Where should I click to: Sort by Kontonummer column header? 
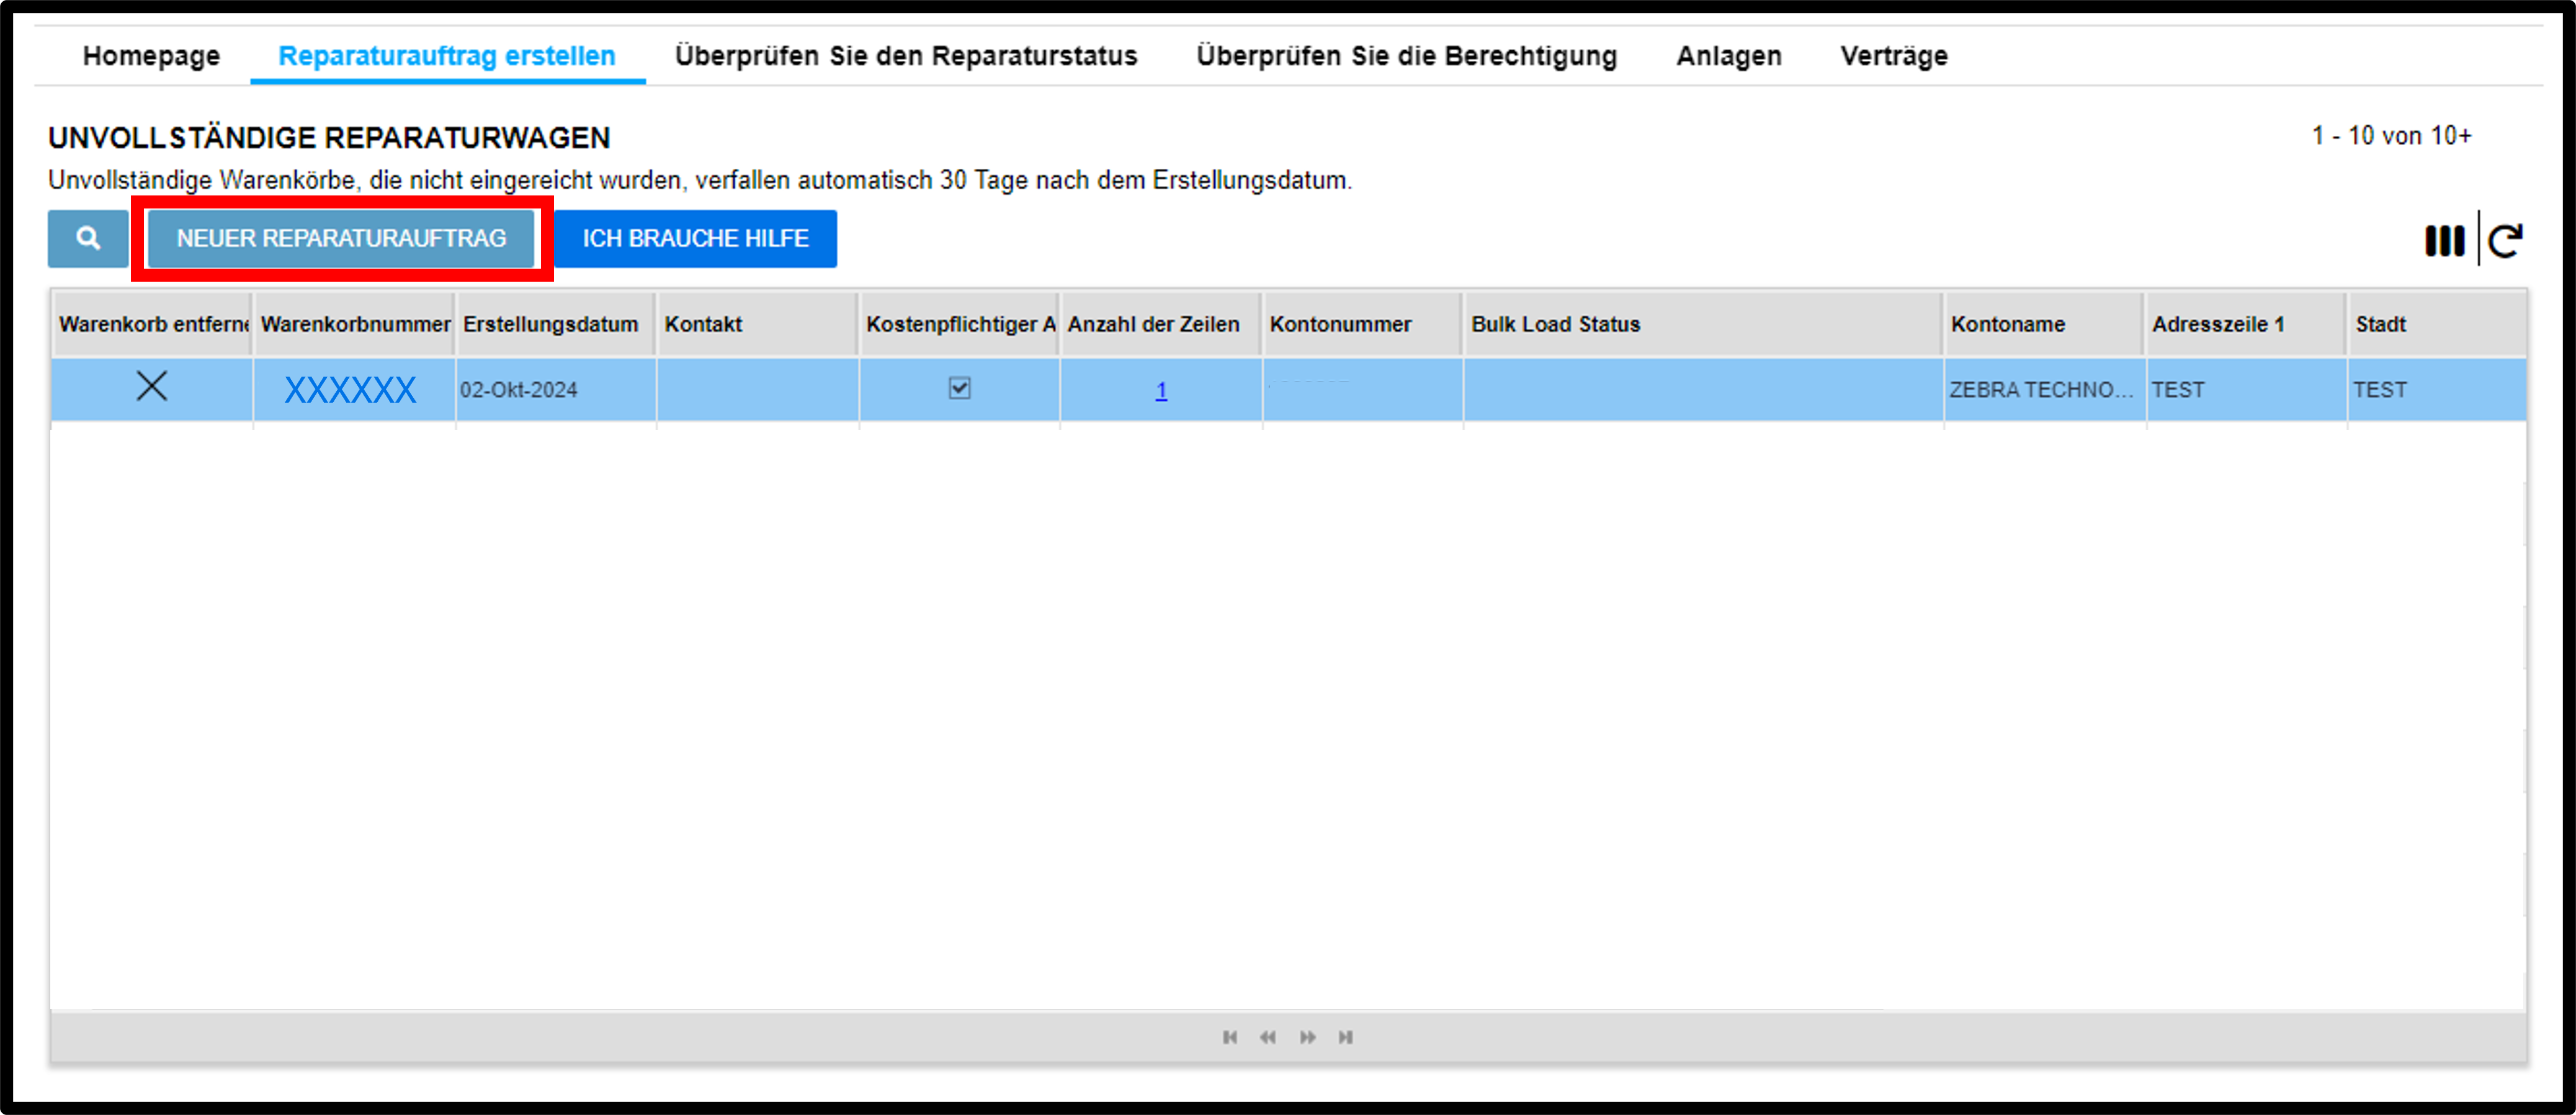(x=1362, y=324)
